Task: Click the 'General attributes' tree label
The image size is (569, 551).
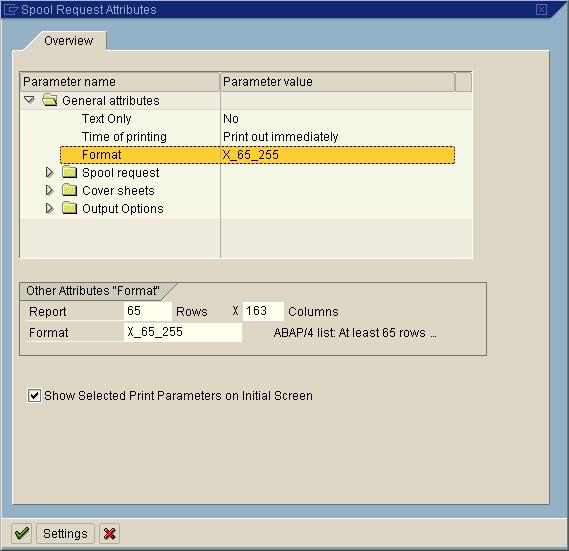Action: pos(111,101)
